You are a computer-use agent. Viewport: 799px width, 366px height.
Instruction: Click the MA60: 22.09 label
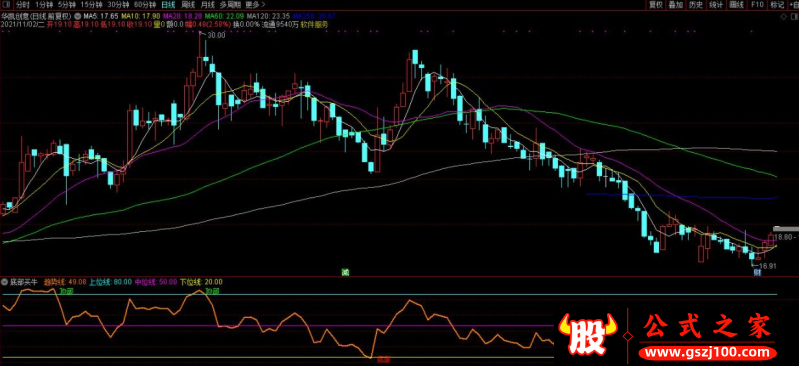coord(224,16)
